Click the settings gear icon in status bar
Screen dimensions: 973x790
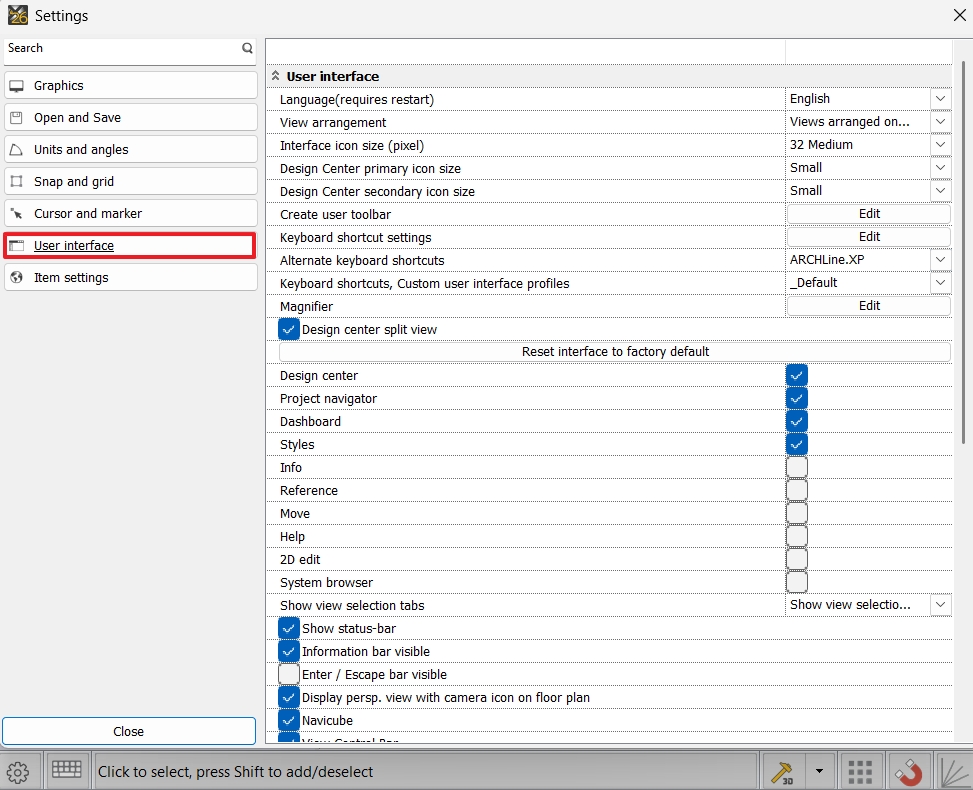click(16, 771)
